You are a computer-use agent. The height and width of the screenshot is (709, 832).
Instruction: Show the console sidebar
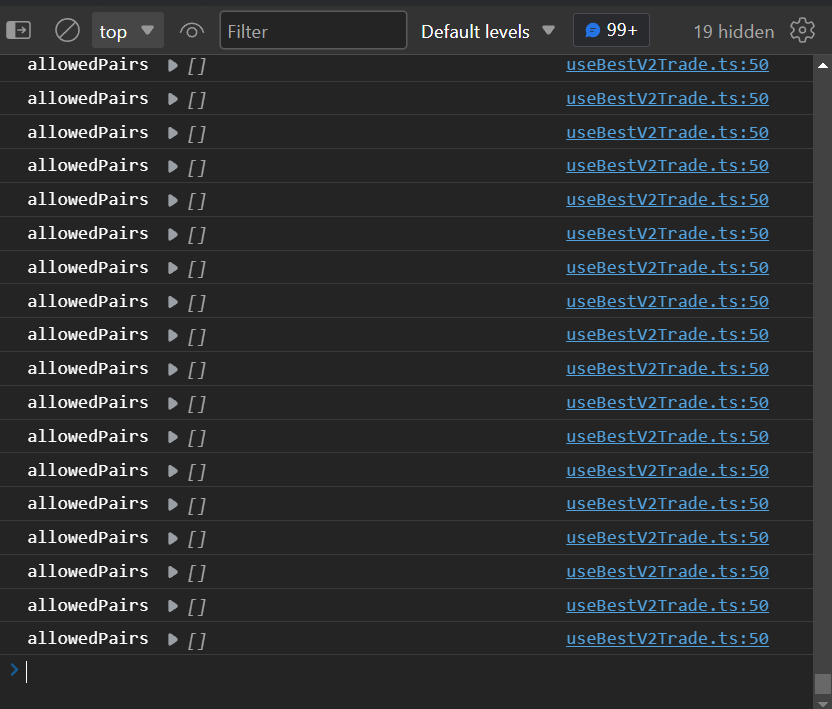[x=19, y=30]
